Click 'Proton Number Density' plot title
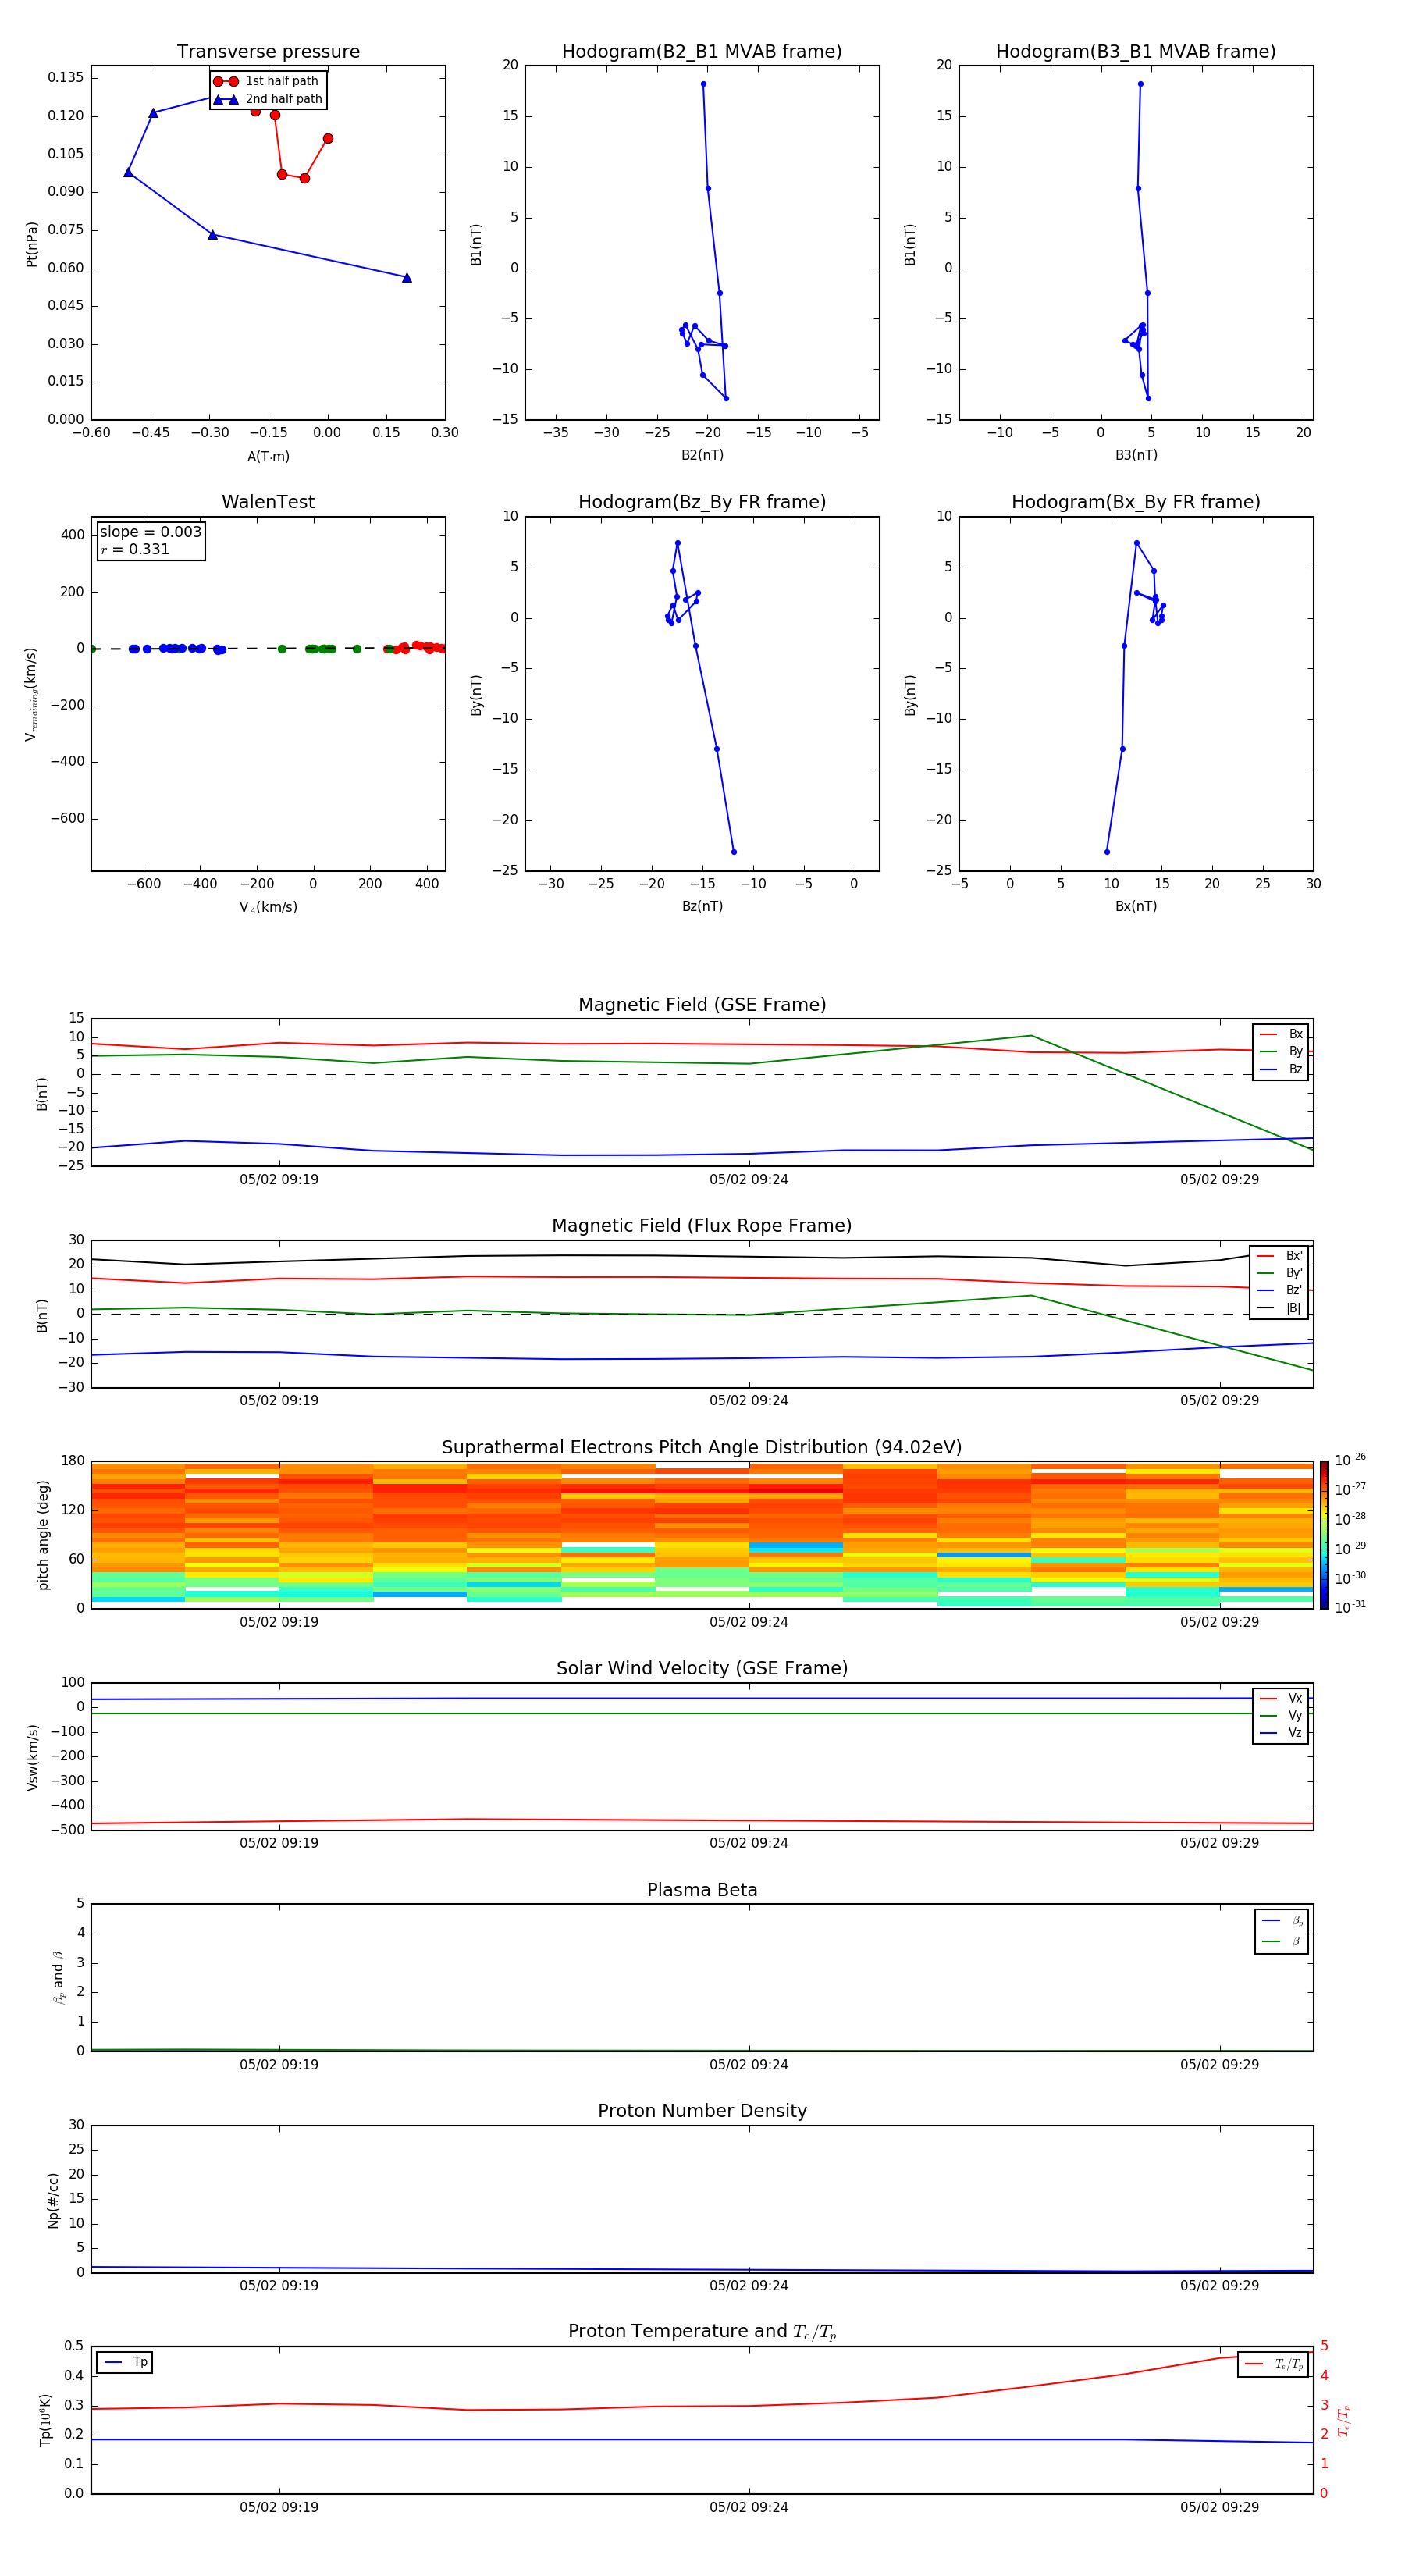Viewport: 1405px width, 2576px height. [702, 2111]
